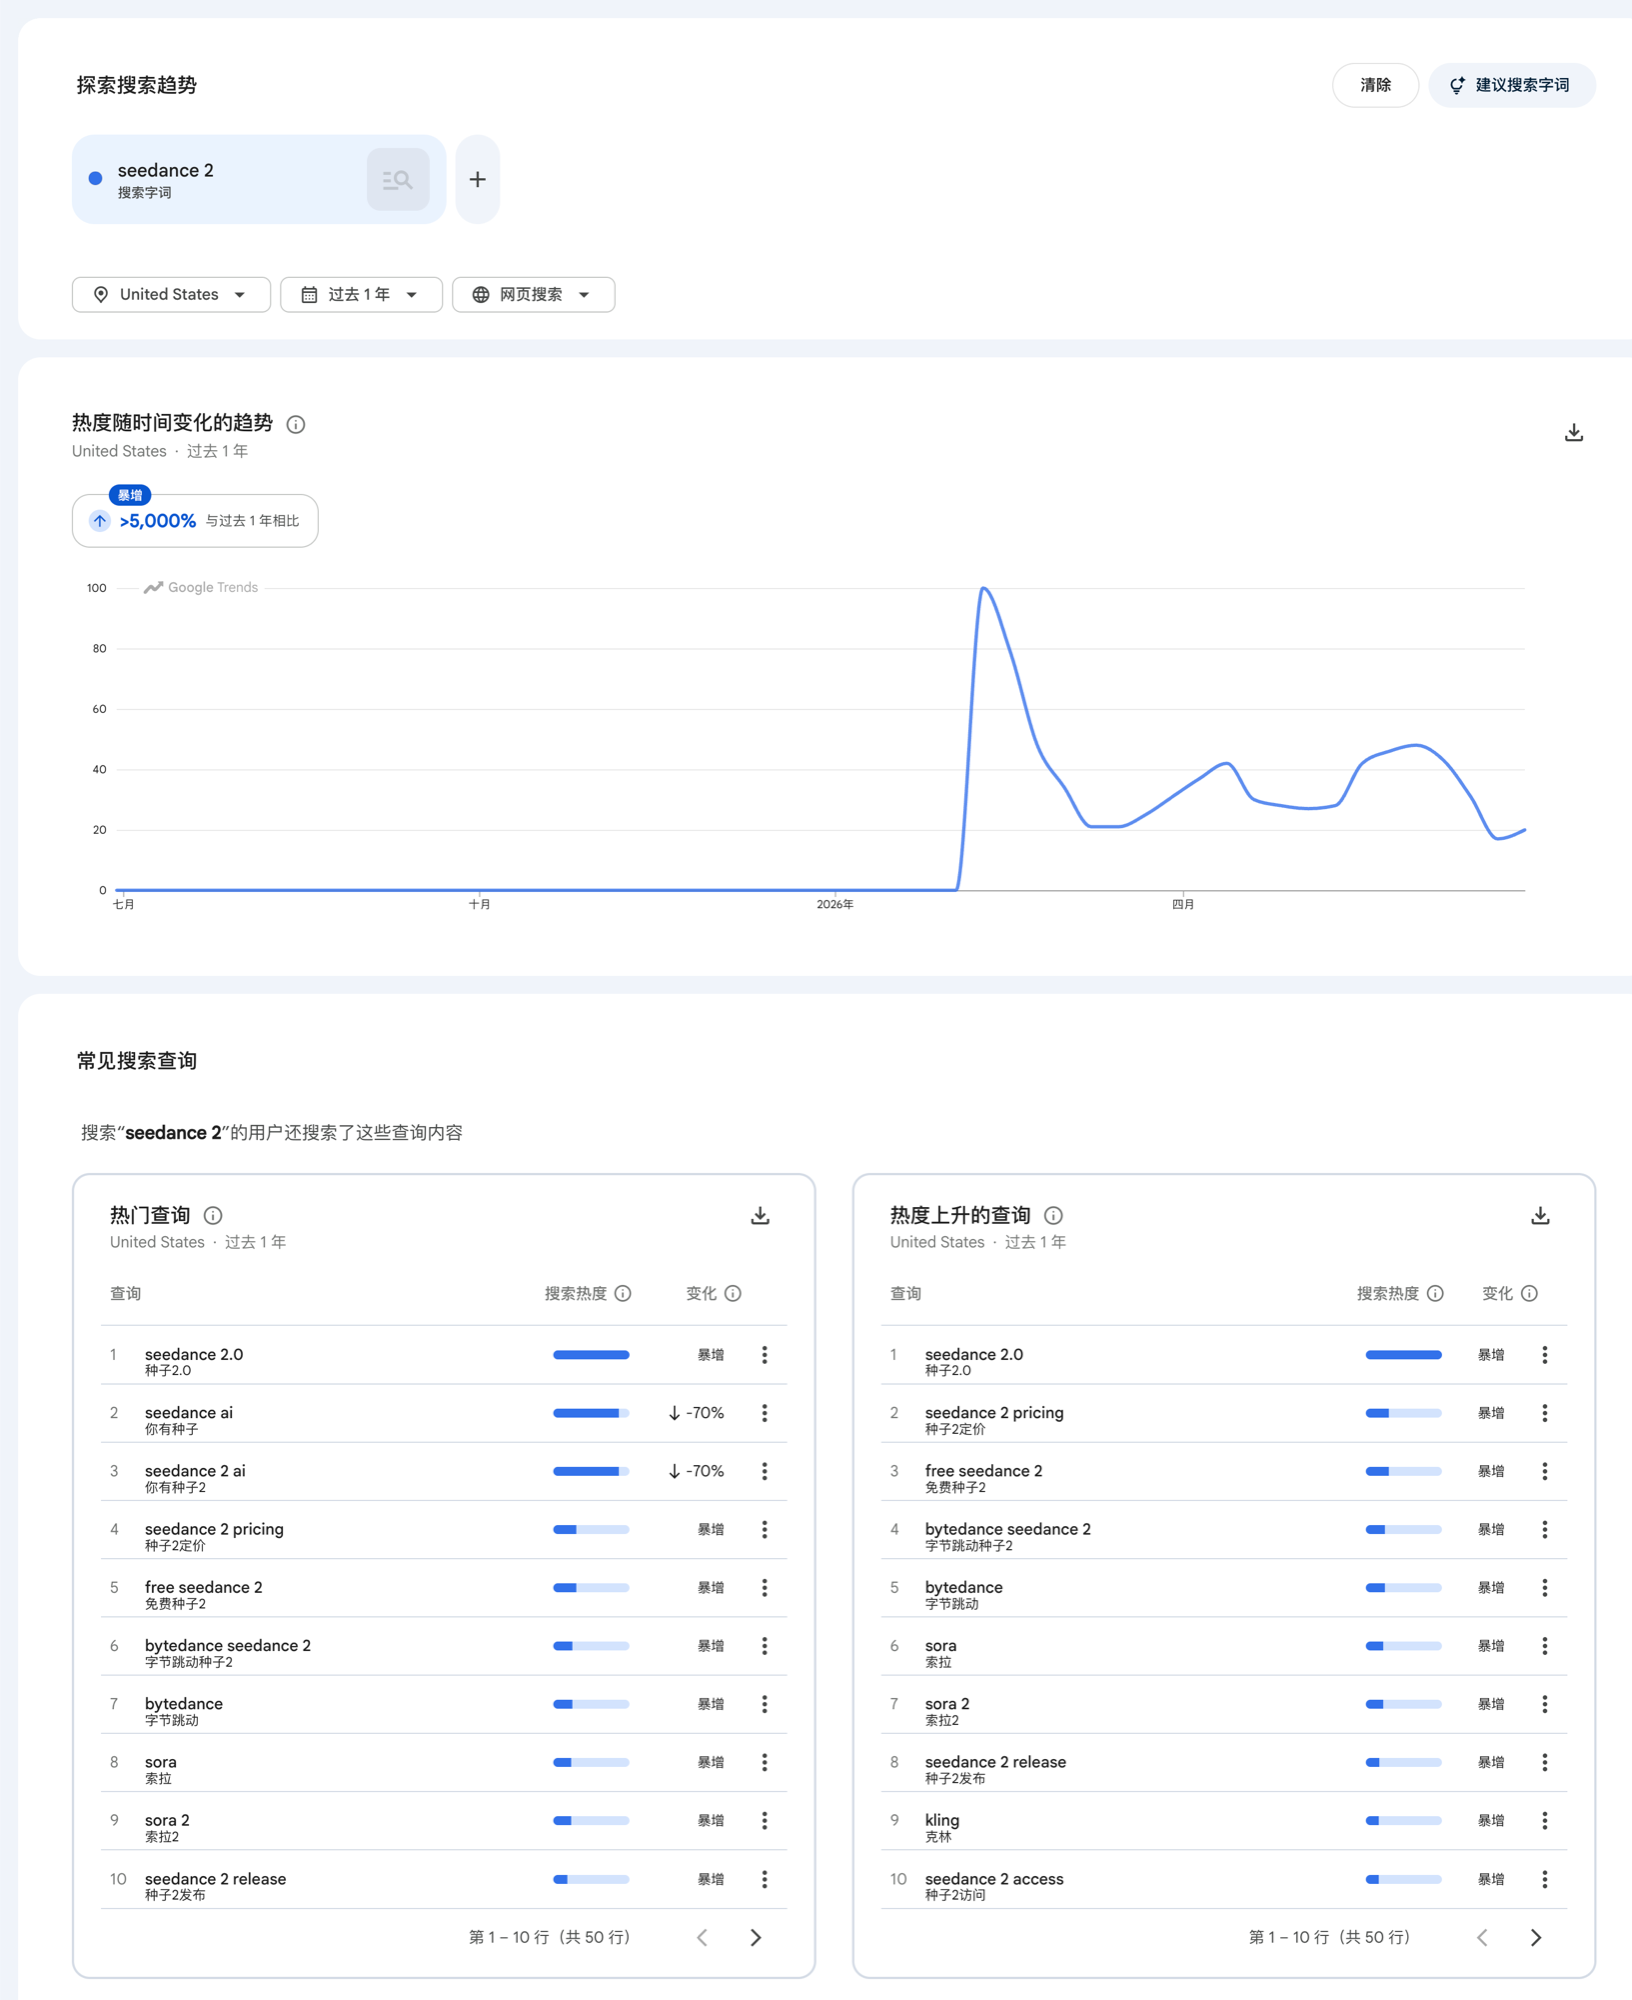The image size is (1632, 2000).
Task: Go to previous page of 热度上升的查询
Action: 1482,1937
